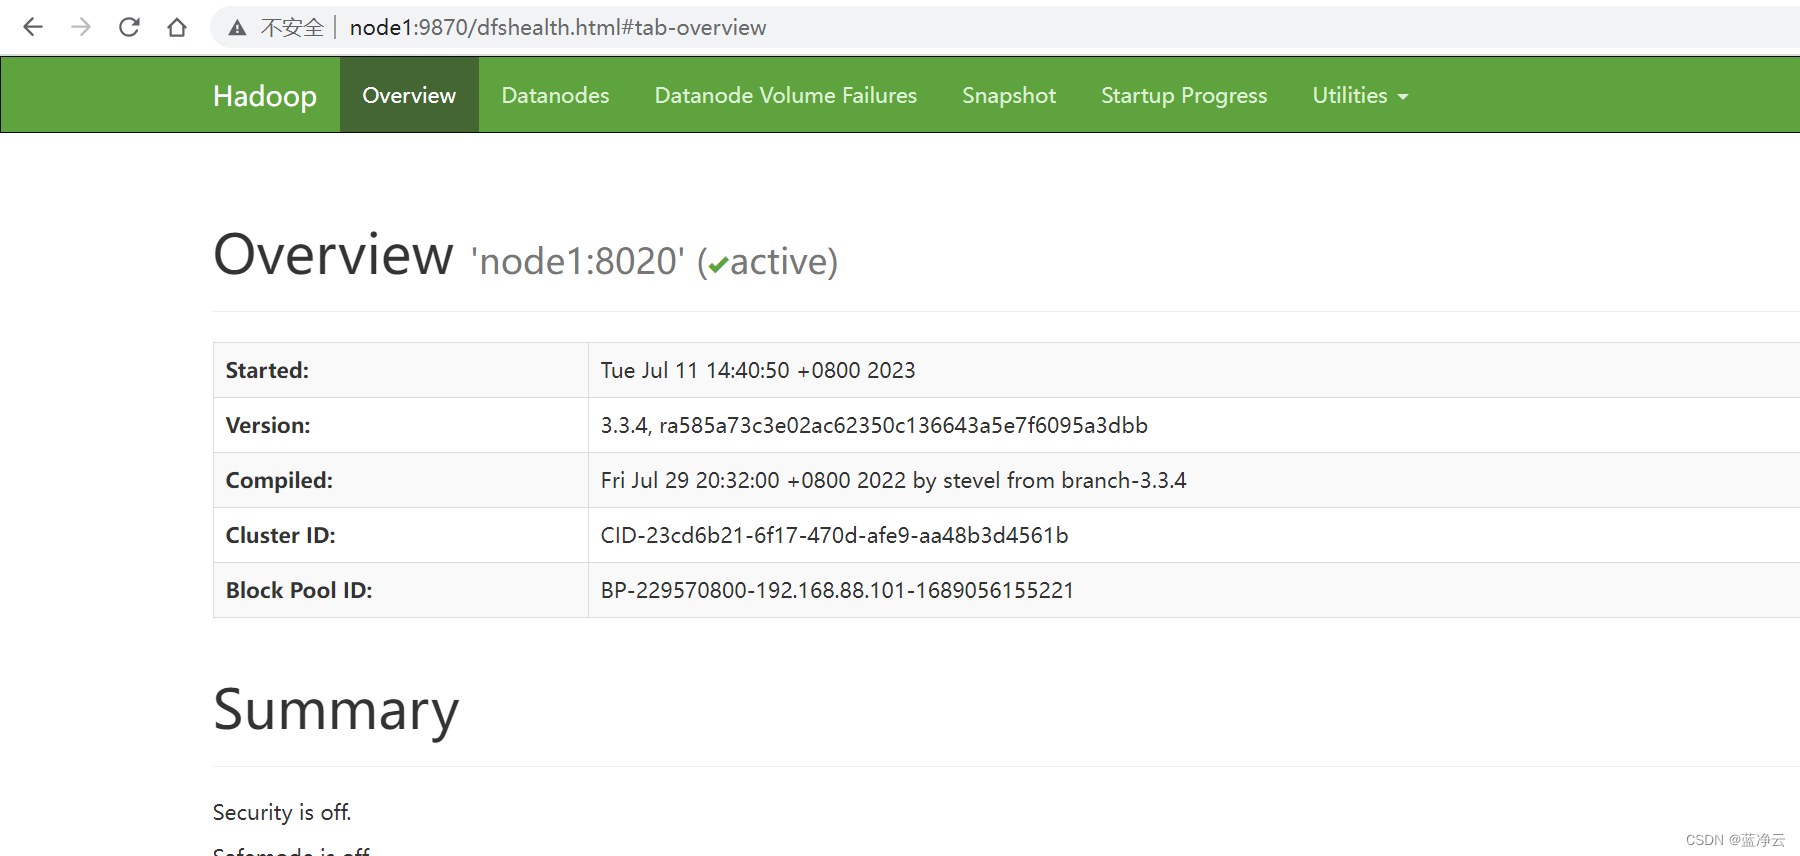
Task: Click the Version: label cell
Action: tap(401, 425)
